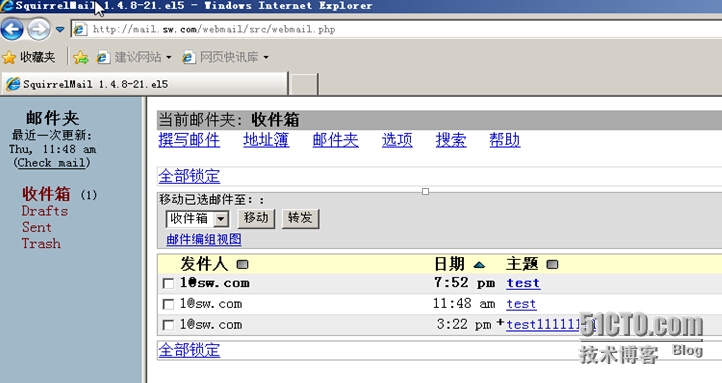Click the top 全部锁定 select all link
The height and width of the screenshot is (383, 722).
pos(189,176)
